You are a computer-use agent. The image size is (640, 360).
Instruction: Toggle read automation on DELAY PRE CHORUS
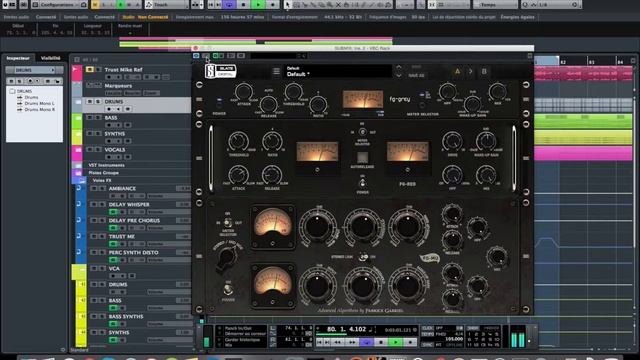tap(113, 228)
